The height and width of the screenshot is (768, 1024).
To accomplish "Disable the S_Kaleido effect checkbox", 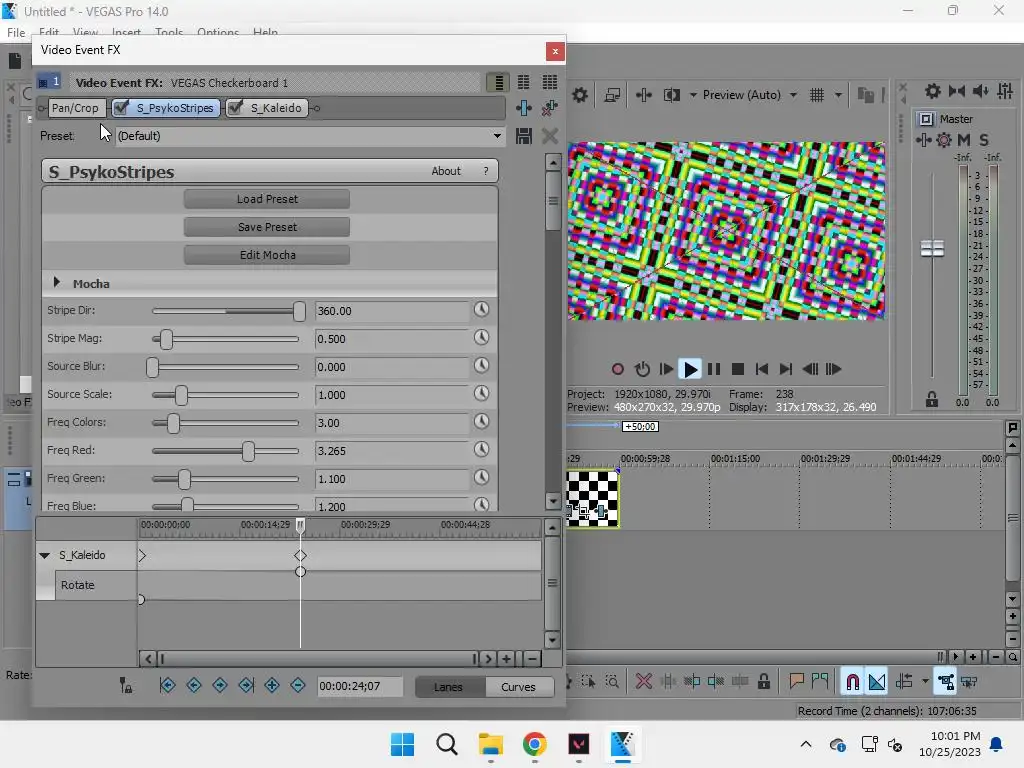I will click(x=236, y=108).
